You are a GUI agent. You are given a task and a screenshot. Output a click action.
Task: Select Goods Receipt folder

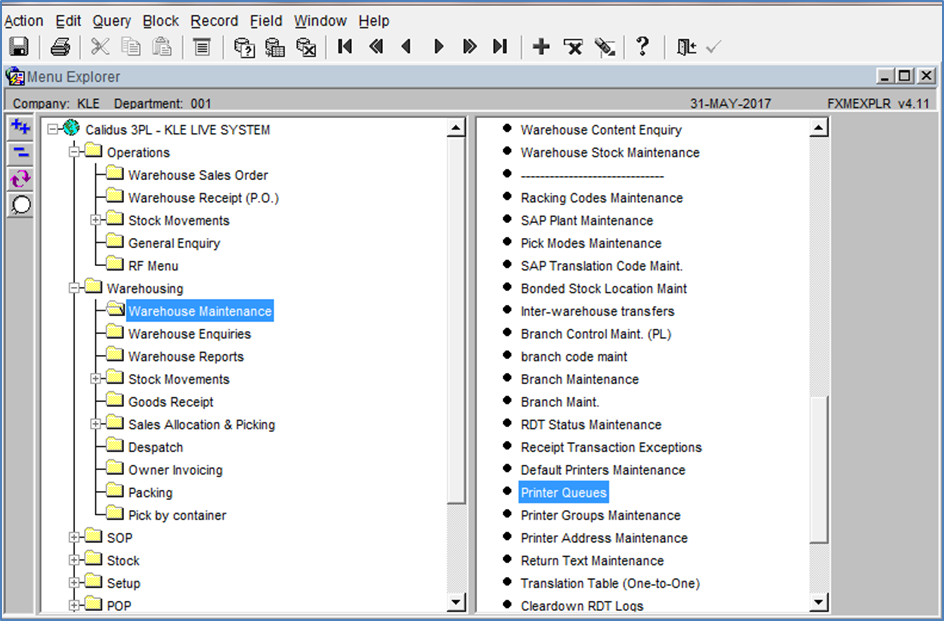[x=171, y=402]
